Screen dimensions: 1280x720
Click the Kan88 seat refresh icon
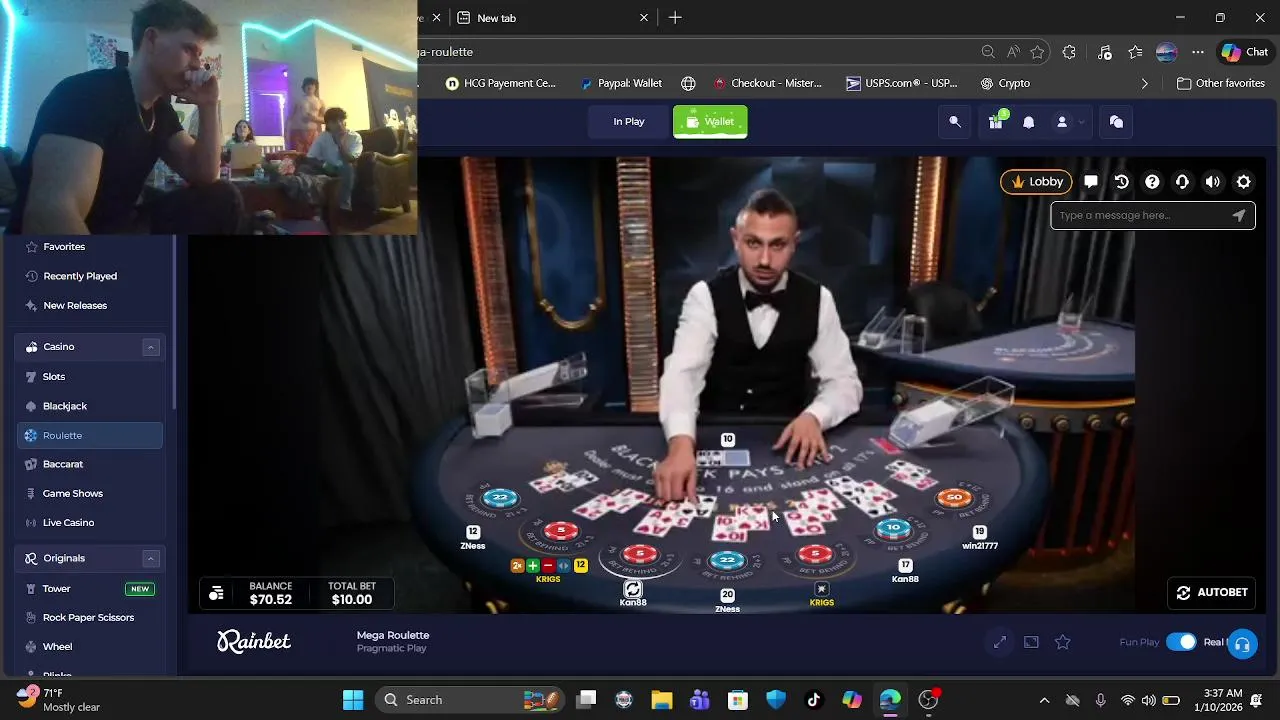pyautogui.click(x=632, y=589)
